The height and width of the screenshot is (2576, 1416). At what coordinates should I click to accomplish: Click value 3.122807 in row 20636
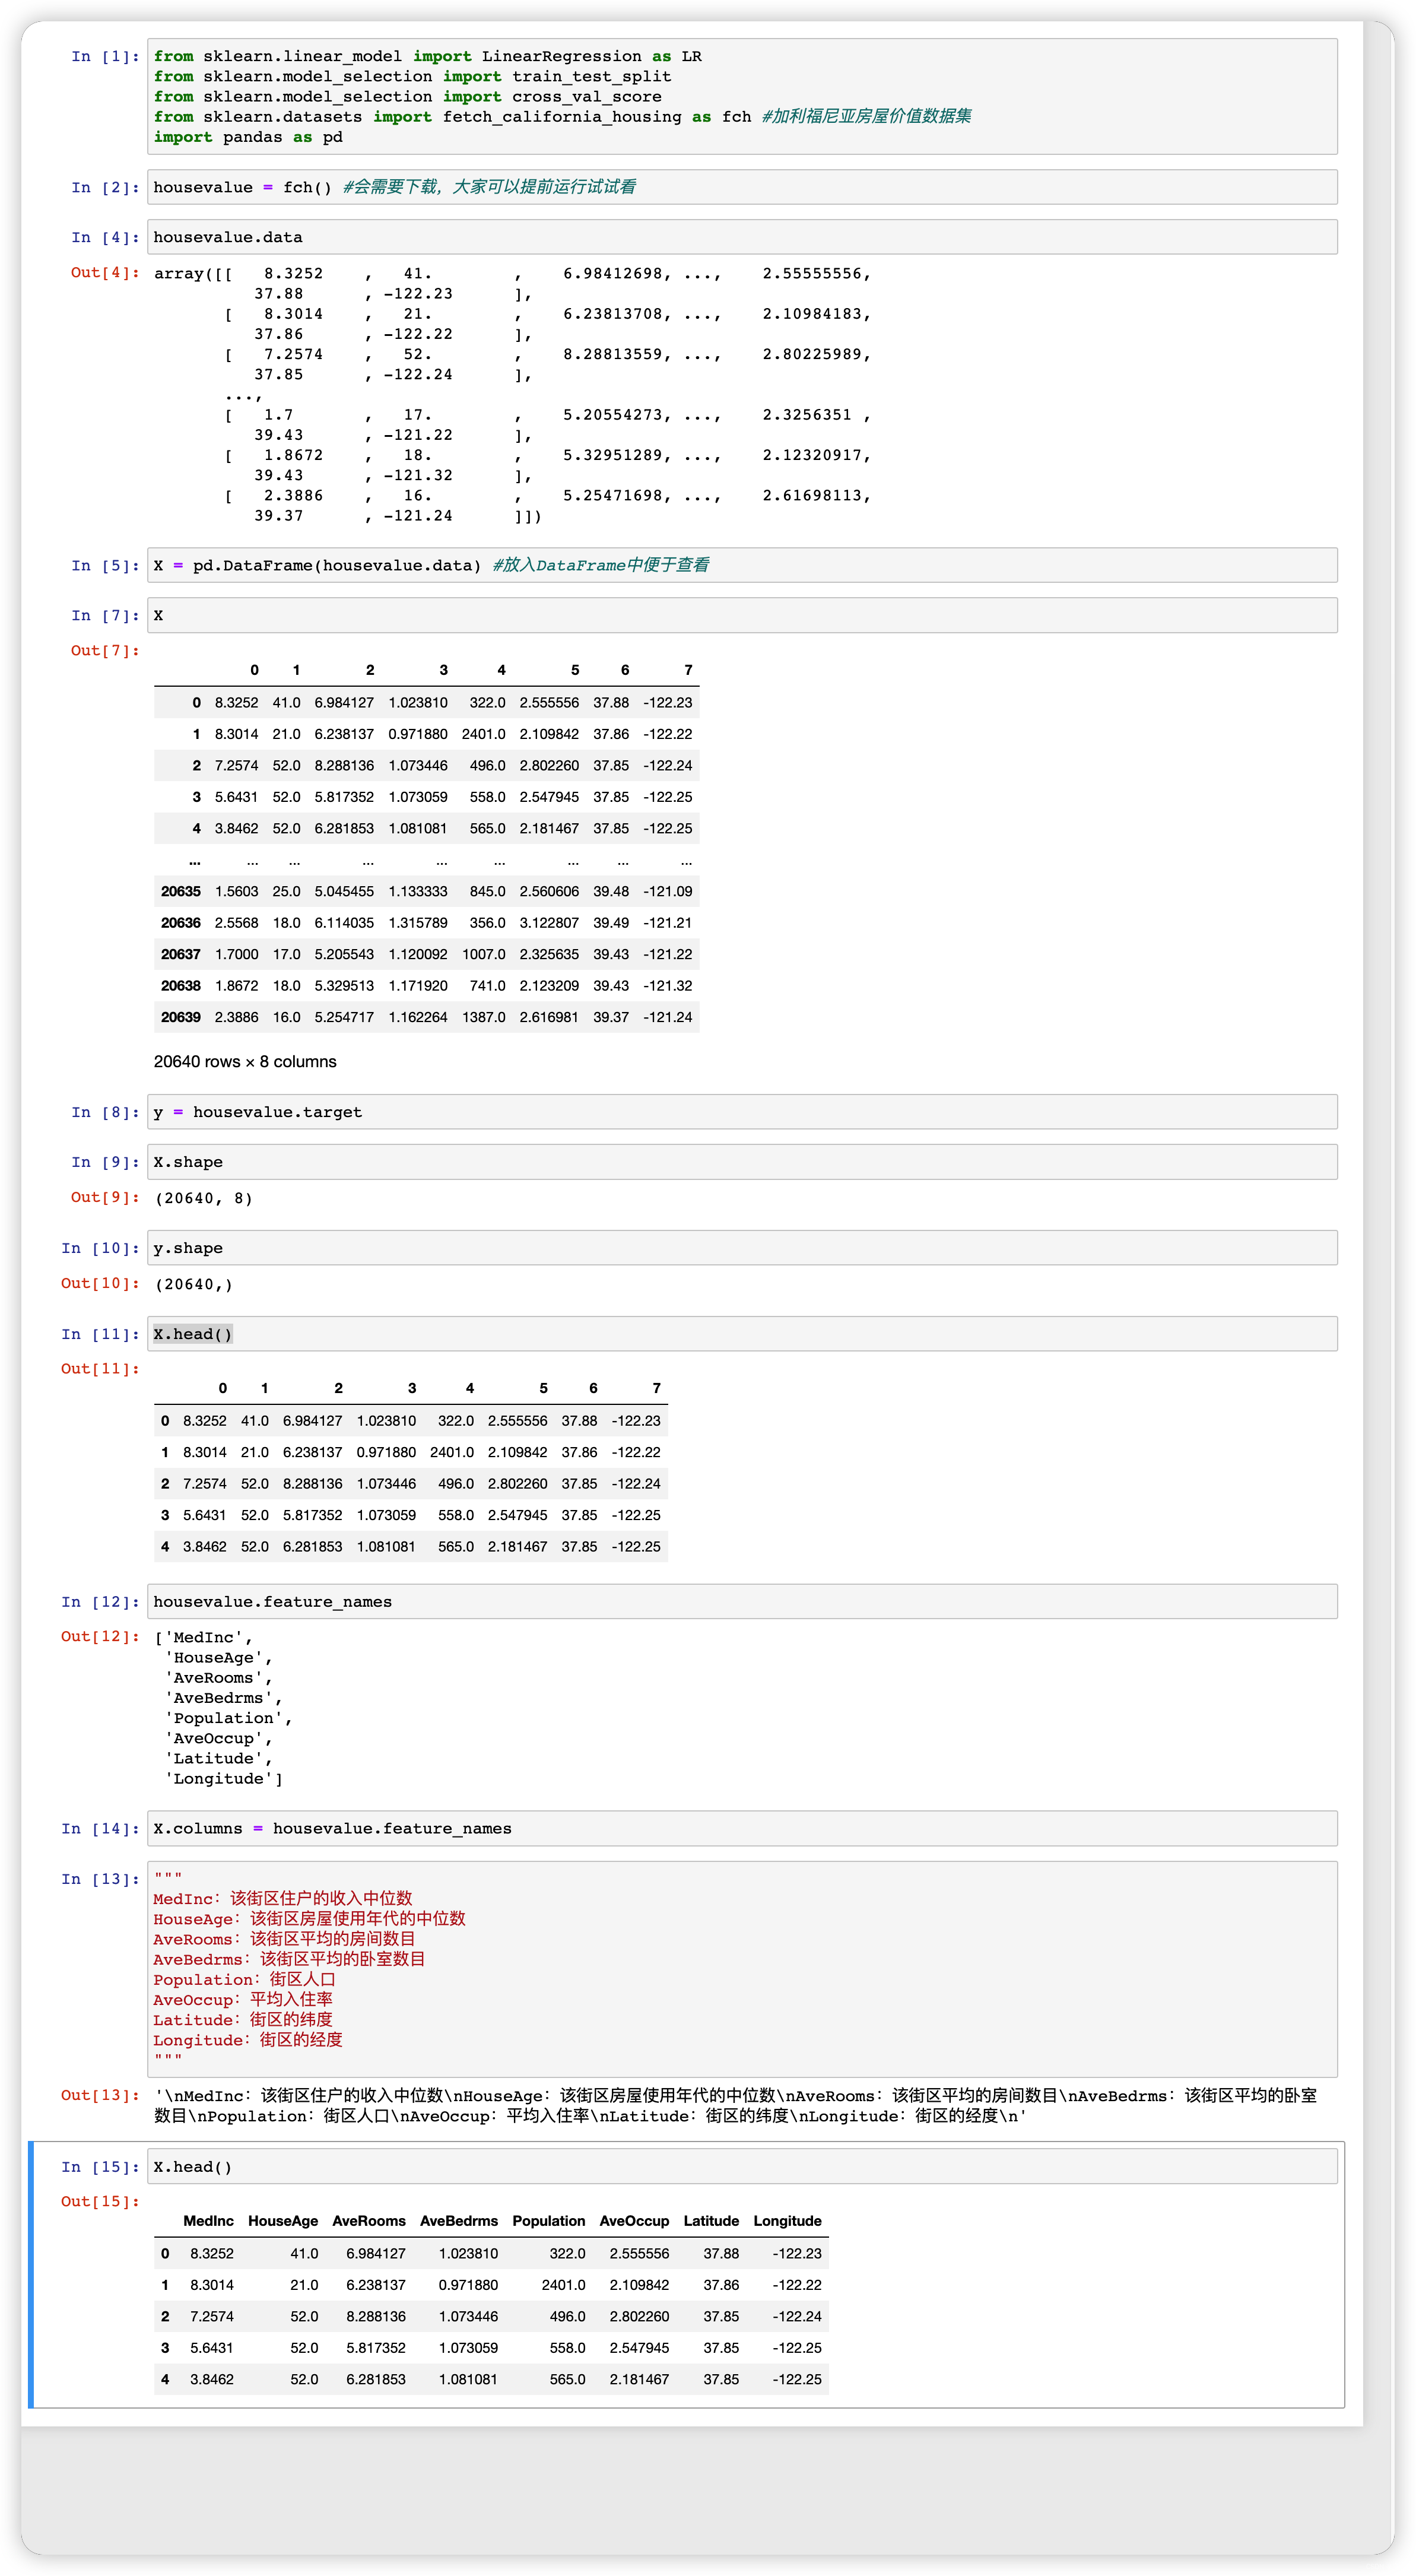coord(549,923)
